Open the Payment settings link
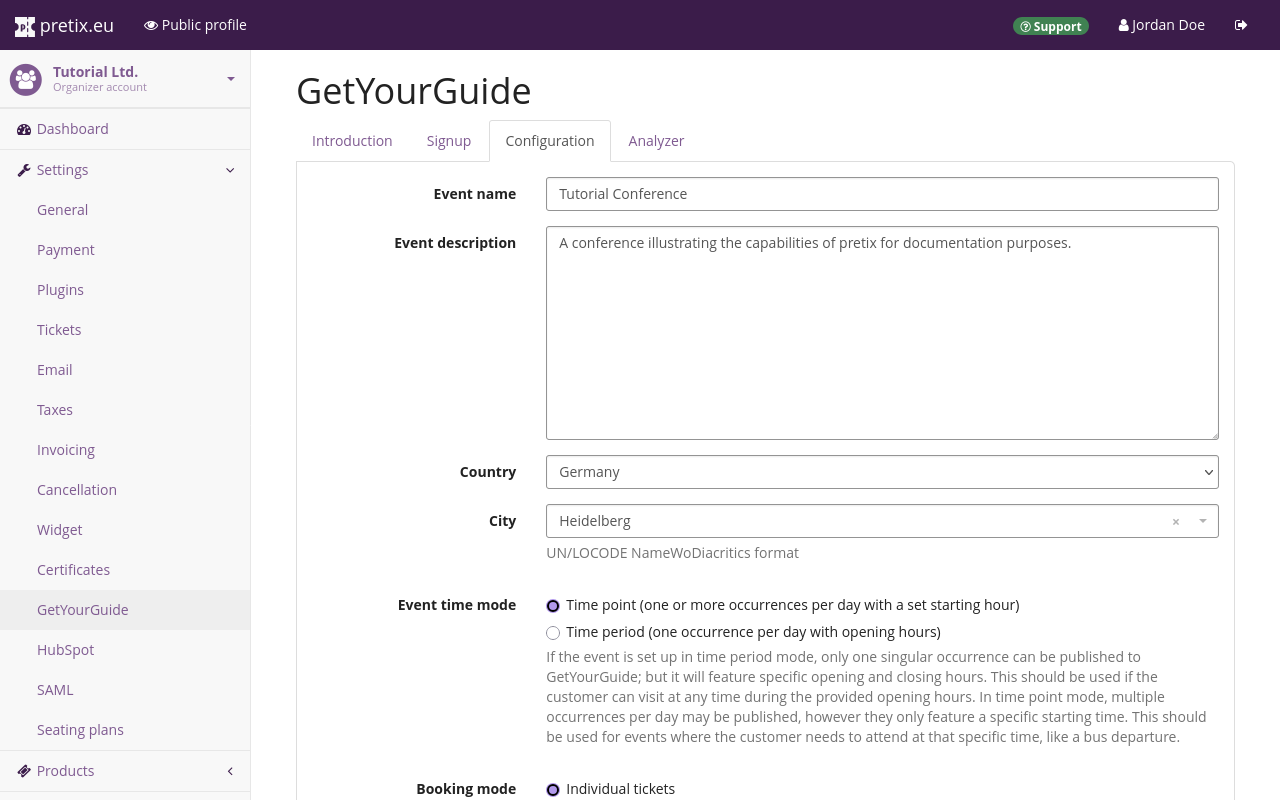This screenshot has height=800, width=1280. (65, 249)
